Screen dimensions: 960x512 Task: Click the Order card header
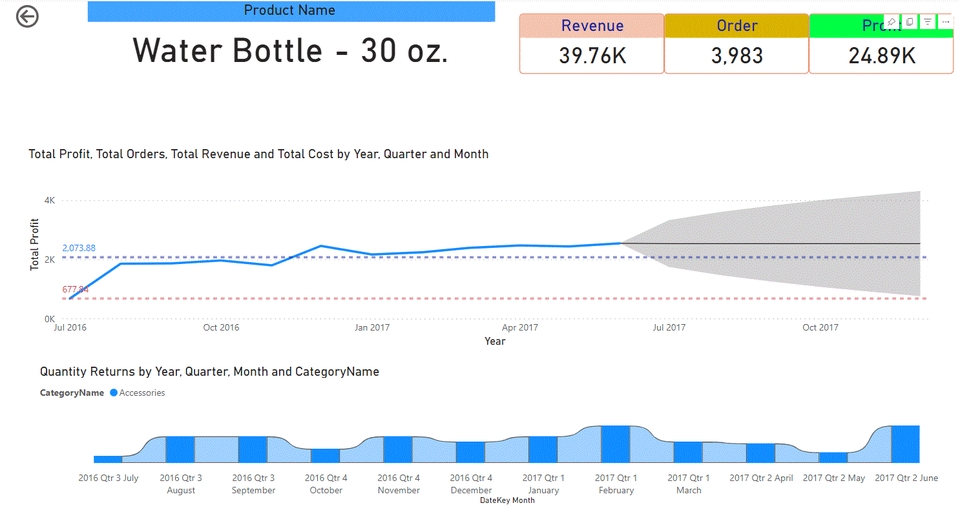point(737,27)
